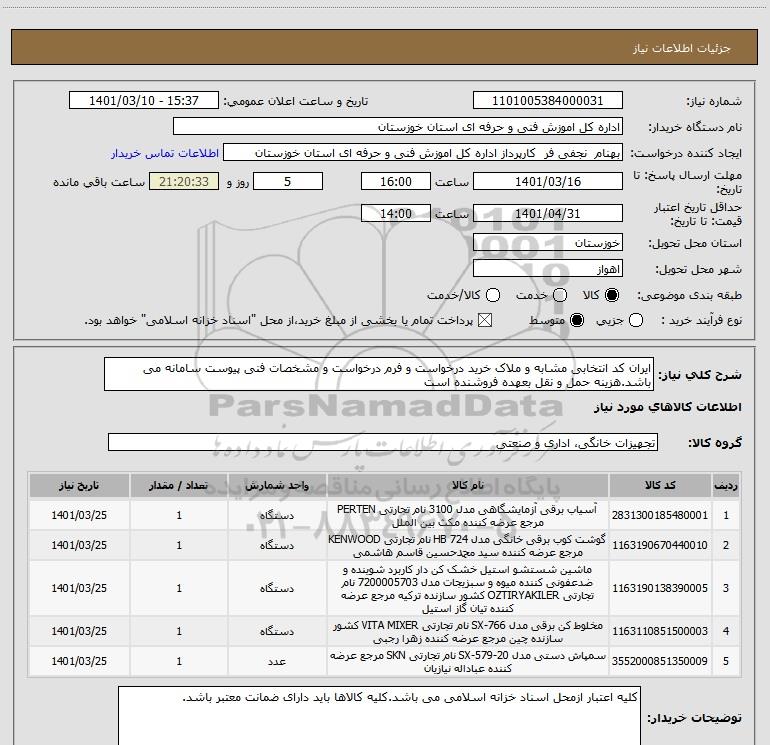Image resolution: width=770 pixels, height=745 pixels.
Task: Click the OZTIRYAKILER washing machine item name
Action: 468,588
